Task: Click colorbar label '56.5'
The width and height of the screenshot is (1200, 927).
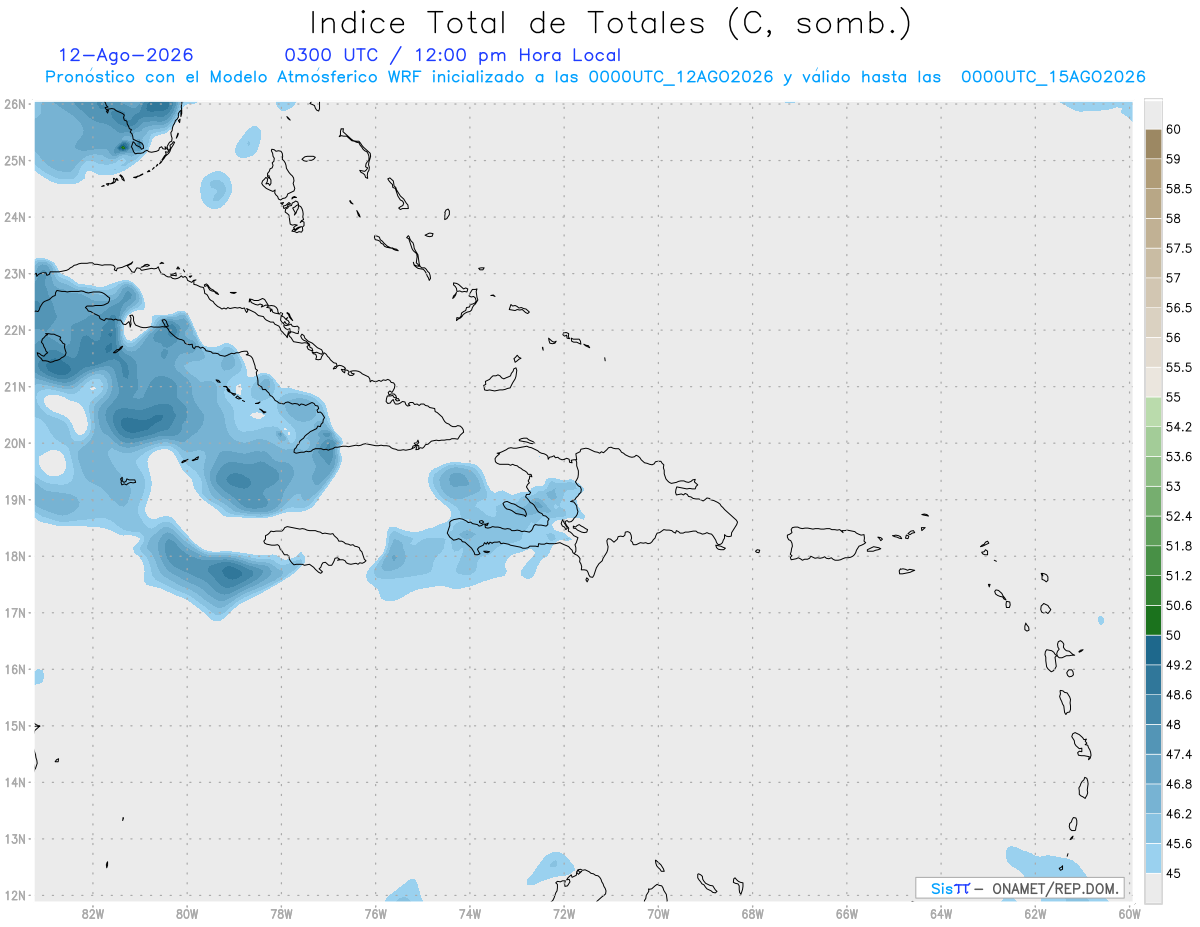Action: (x=1179, y=308)
